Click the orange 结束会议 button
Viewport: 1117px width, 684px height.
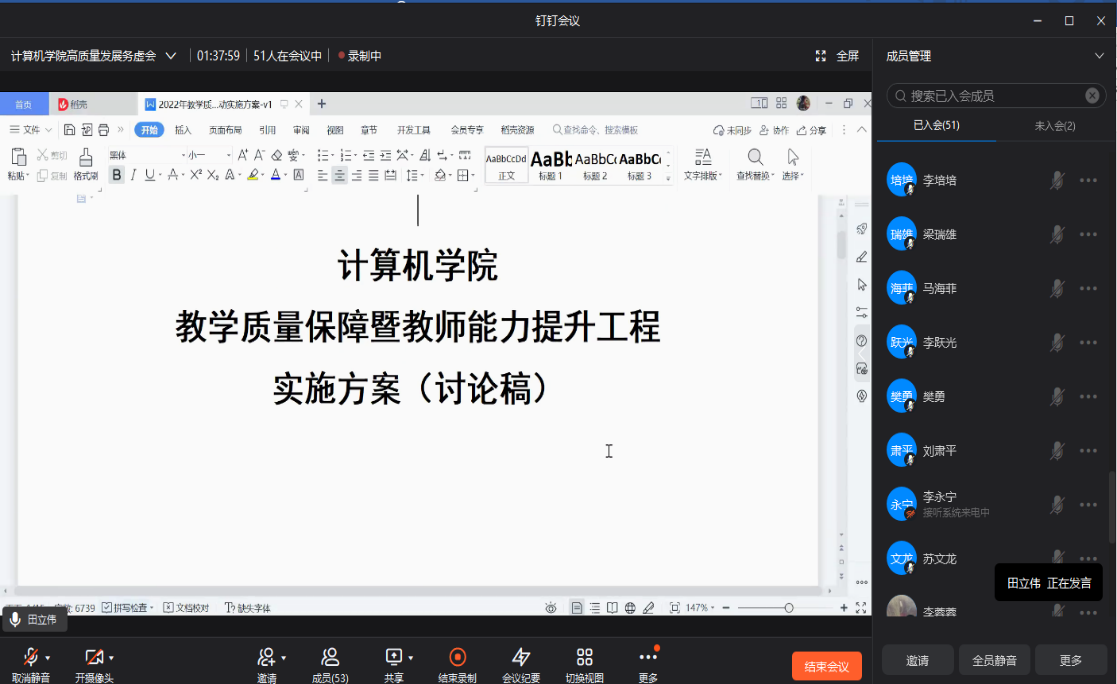click(x=826, y=666)
